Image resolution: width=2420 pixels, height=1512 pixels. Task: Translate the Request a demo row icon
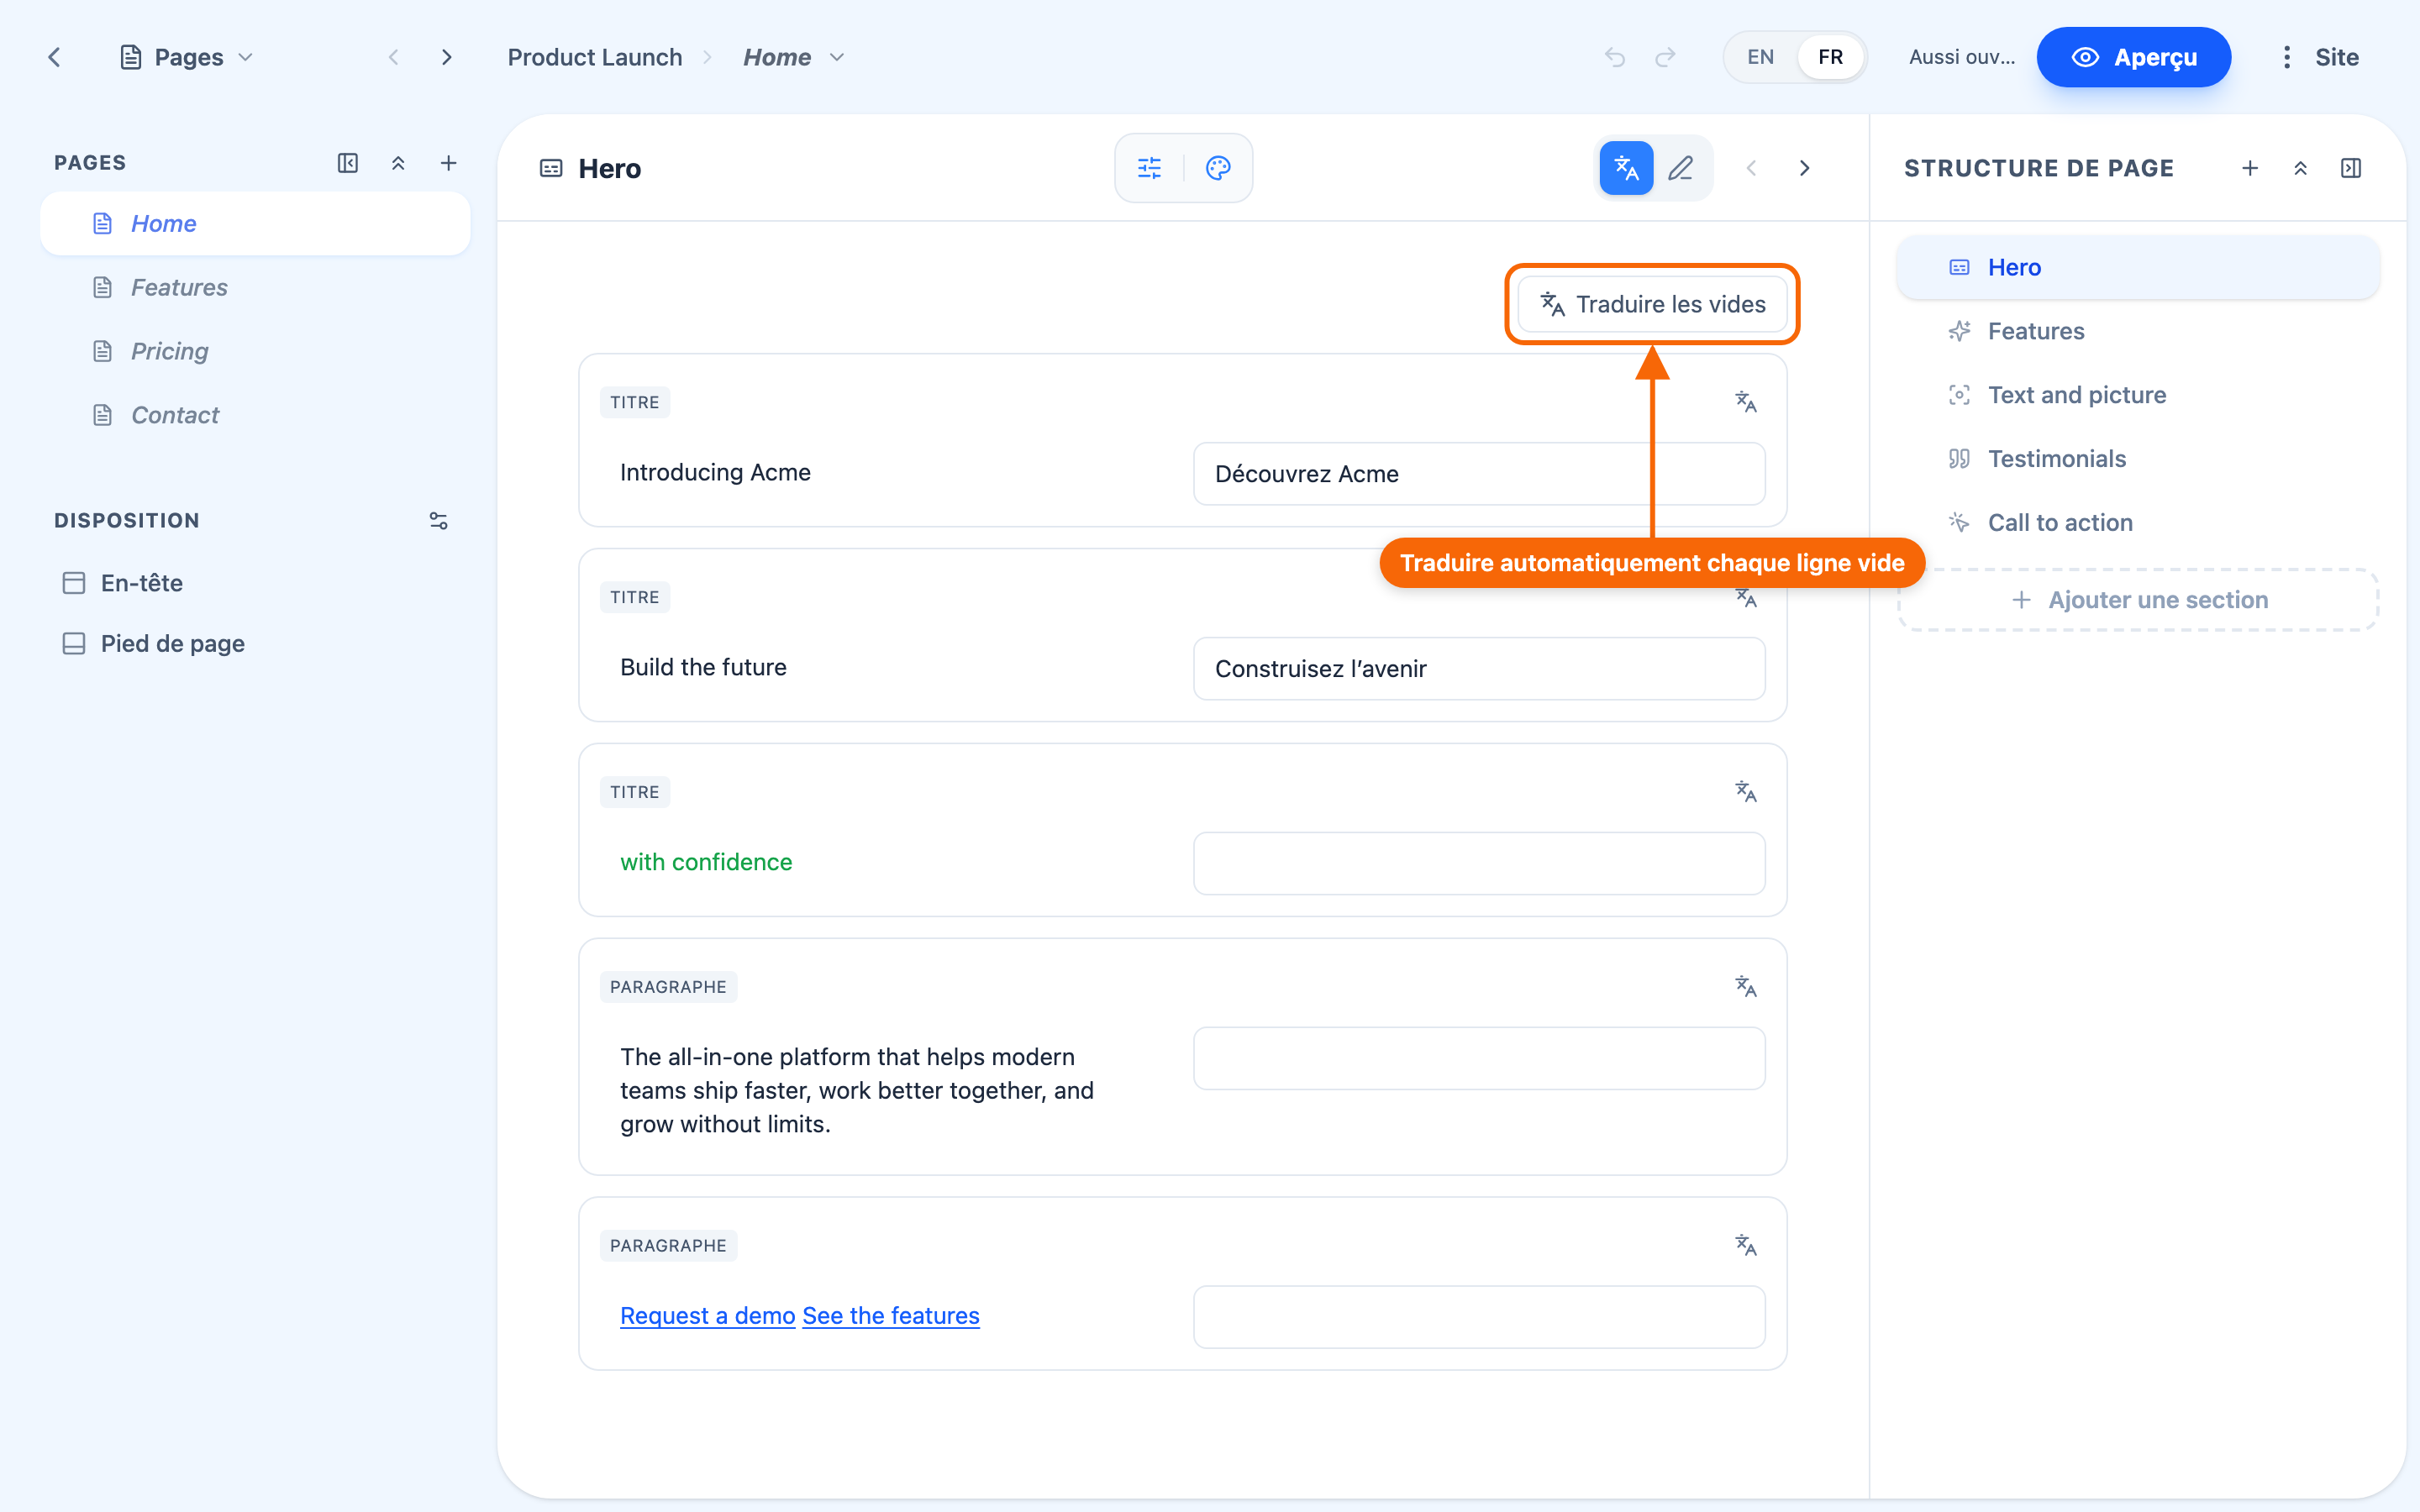(1746, 1246)
